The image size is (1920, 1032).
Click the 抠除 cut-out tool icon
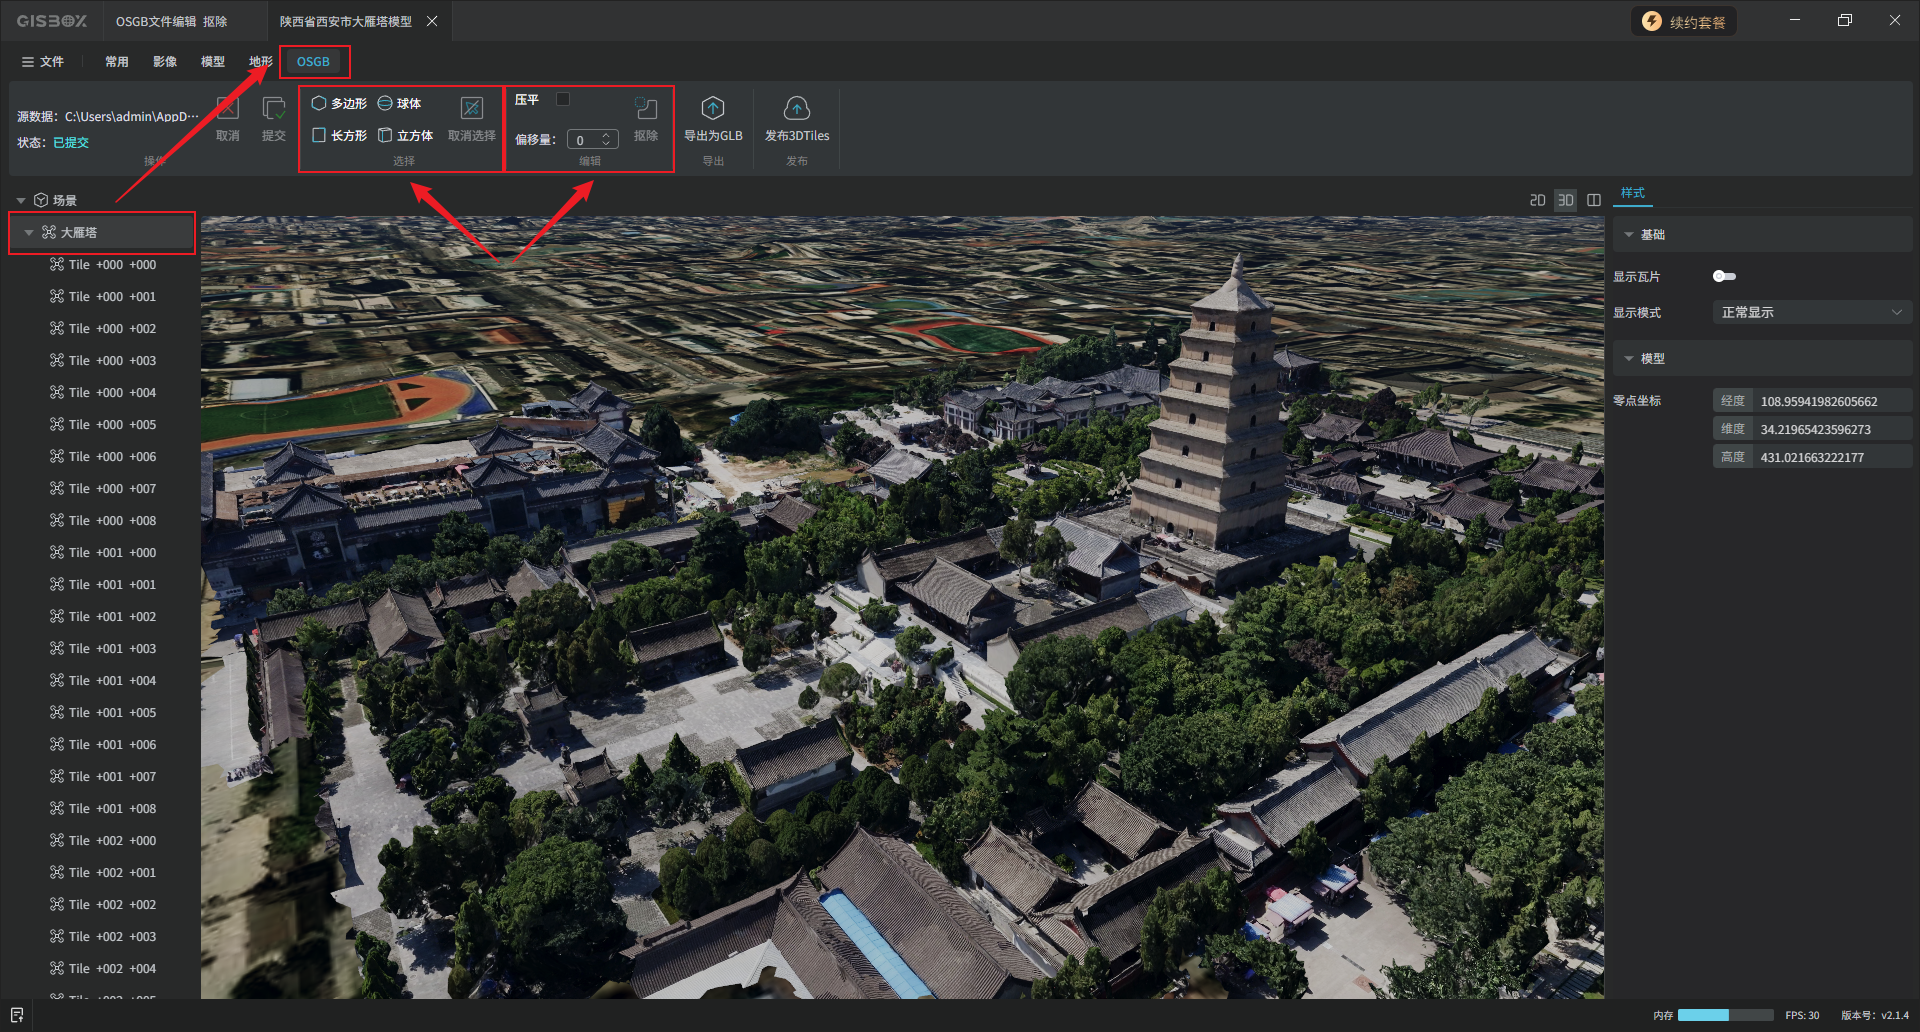coord(646,109)
